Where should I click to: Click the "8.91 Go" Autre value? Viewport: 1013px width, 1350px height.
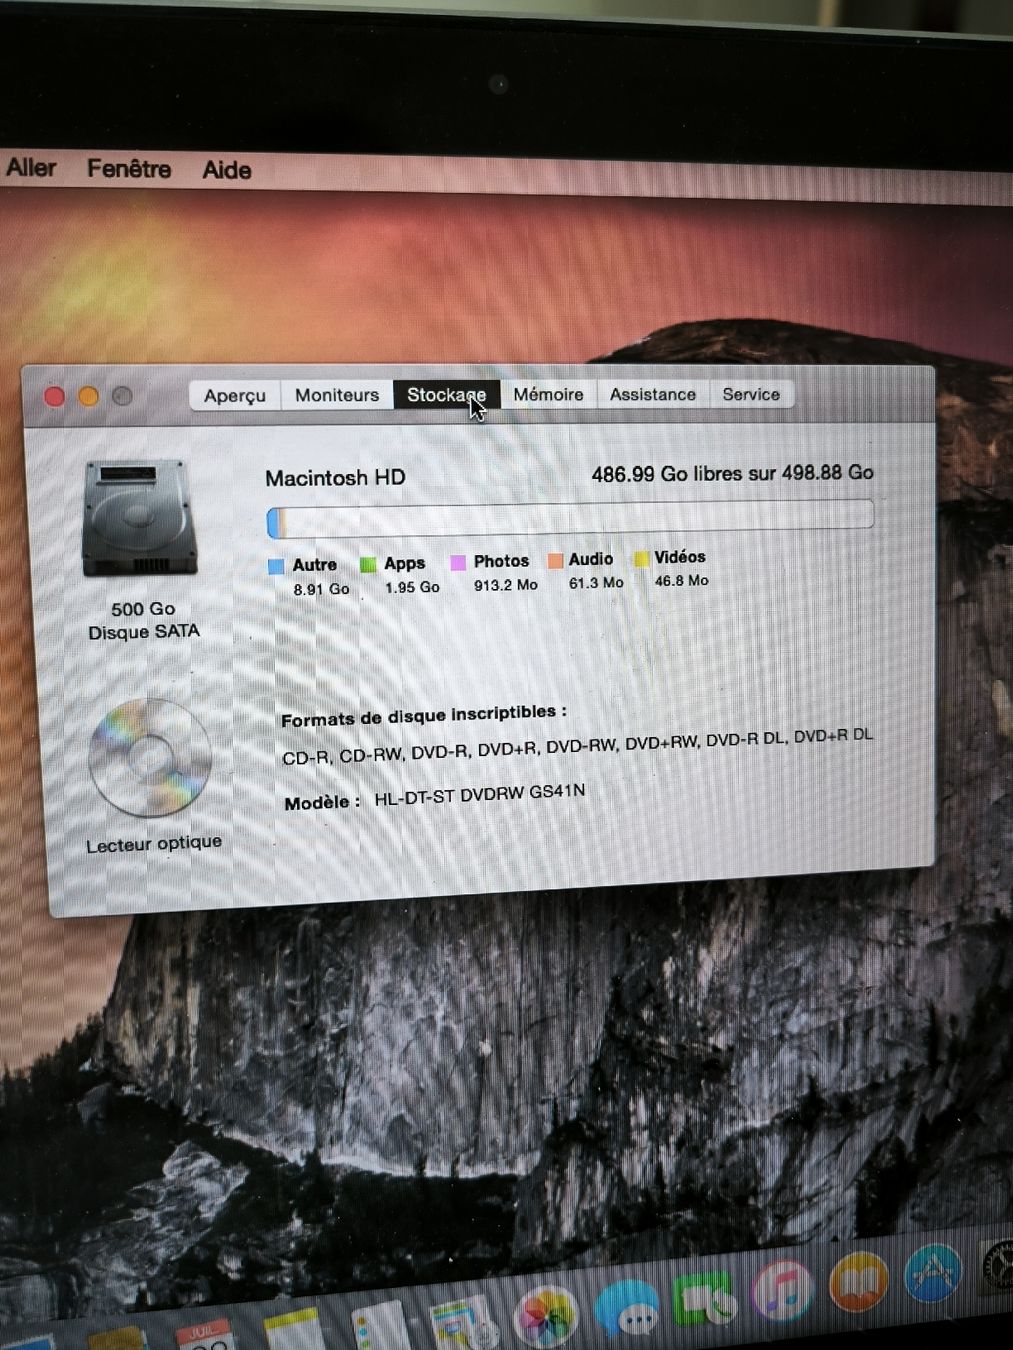click(x=321, y=589)
